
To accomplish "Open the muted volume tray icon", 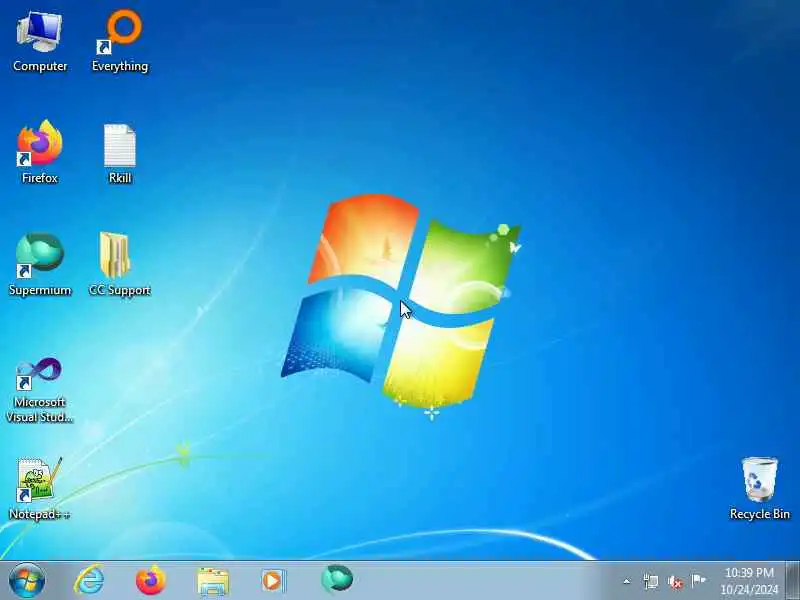I will [x=675, y=582].
